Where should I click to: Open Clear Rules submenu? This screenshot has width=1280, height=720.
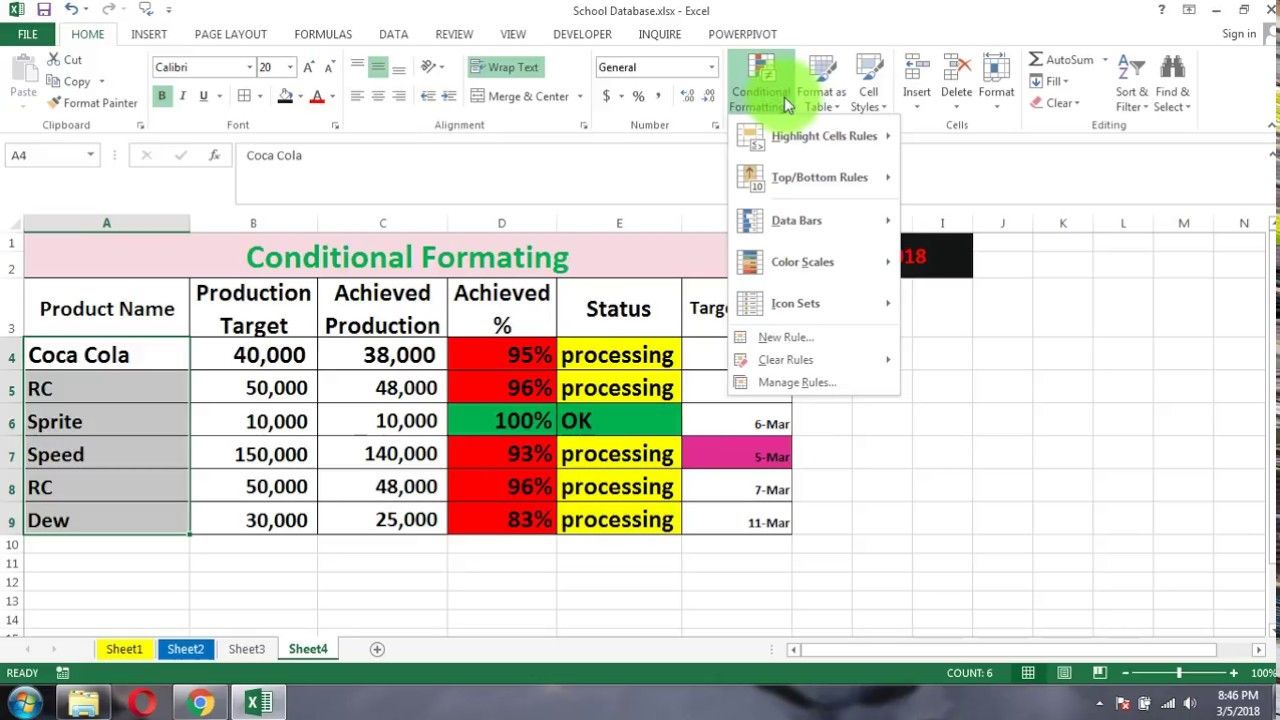pos(814,360)
